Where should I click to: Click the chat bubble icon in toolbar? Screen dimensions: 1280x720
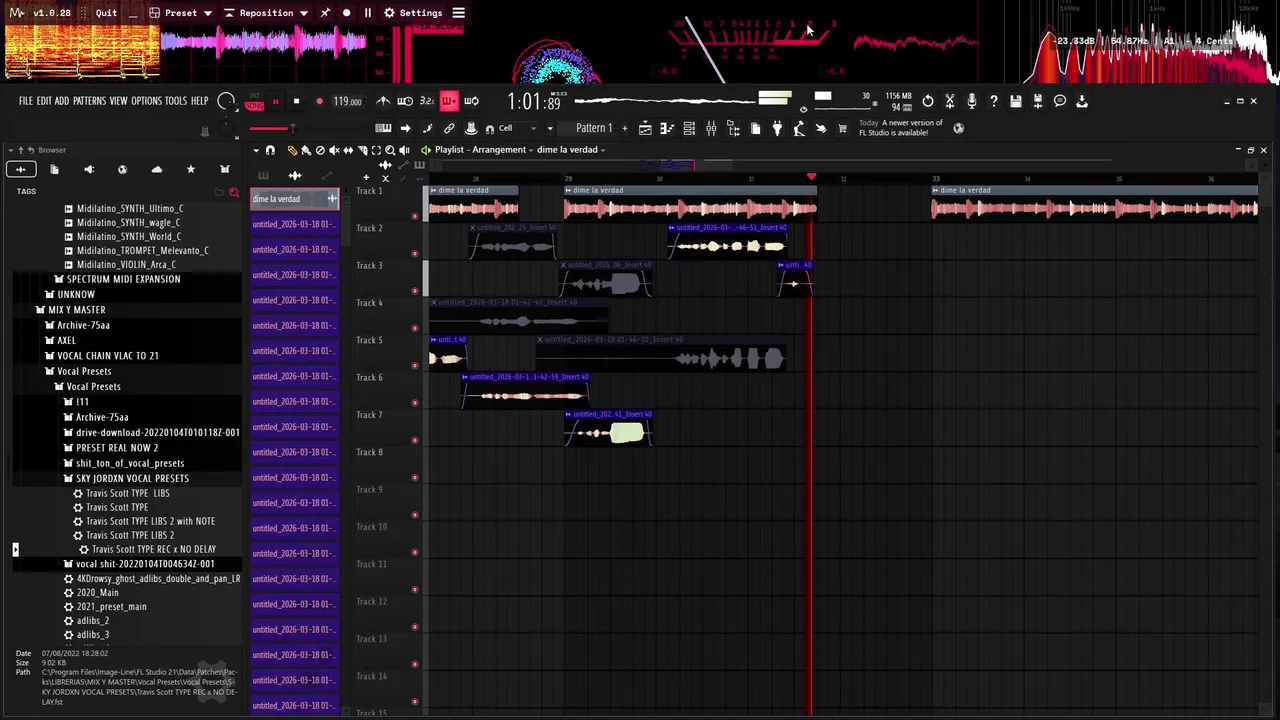pos(1060,101)
